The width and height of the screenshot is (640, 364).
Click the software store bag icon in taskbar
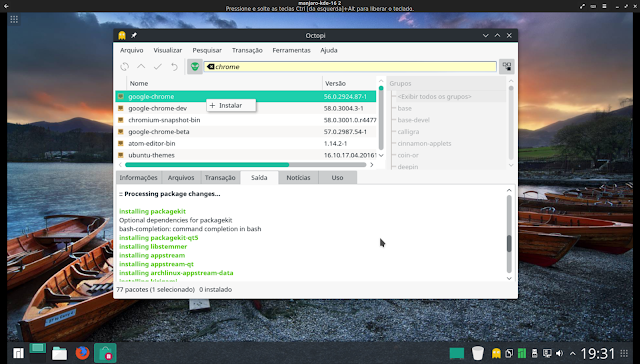tap(105, 353)
